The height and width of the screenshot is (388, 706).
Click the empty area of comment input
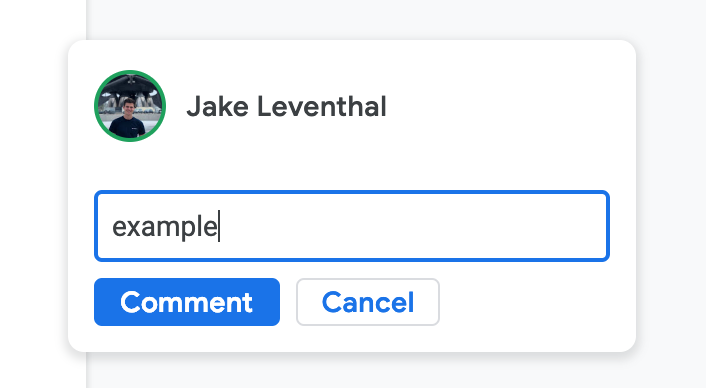[x=412, y=226]
